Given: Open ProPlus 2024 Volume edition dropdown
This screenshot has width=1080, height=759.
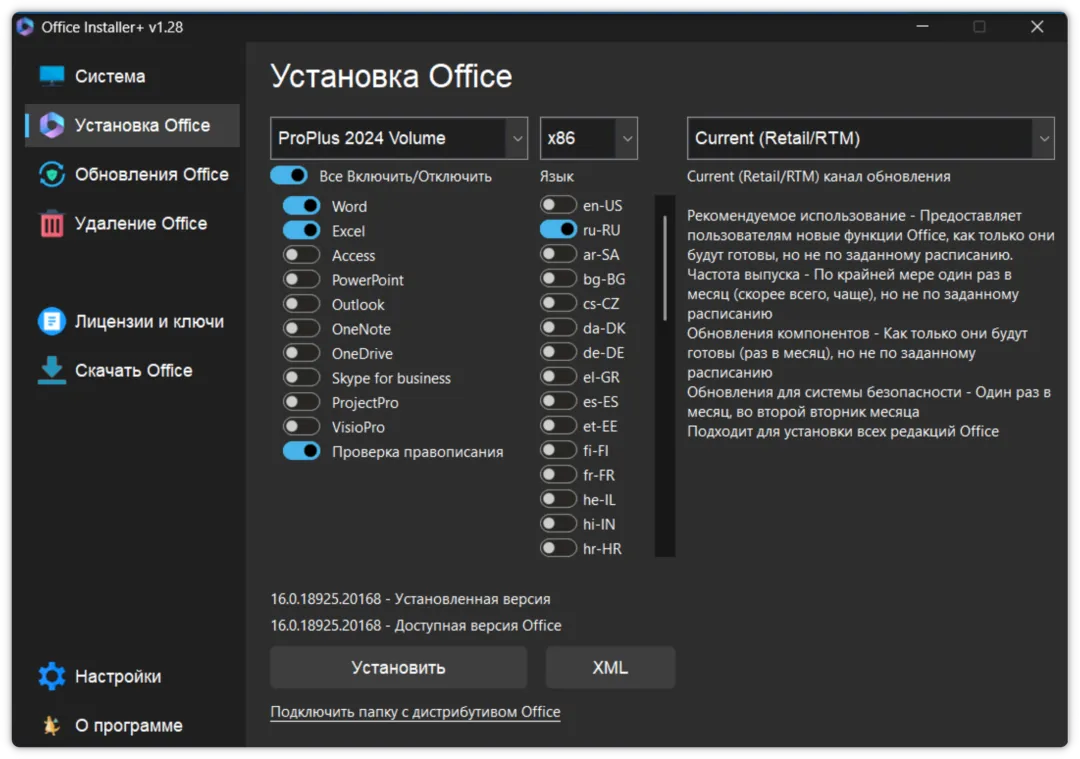Looking at the screenshot, I should click(x=399, y=138).
